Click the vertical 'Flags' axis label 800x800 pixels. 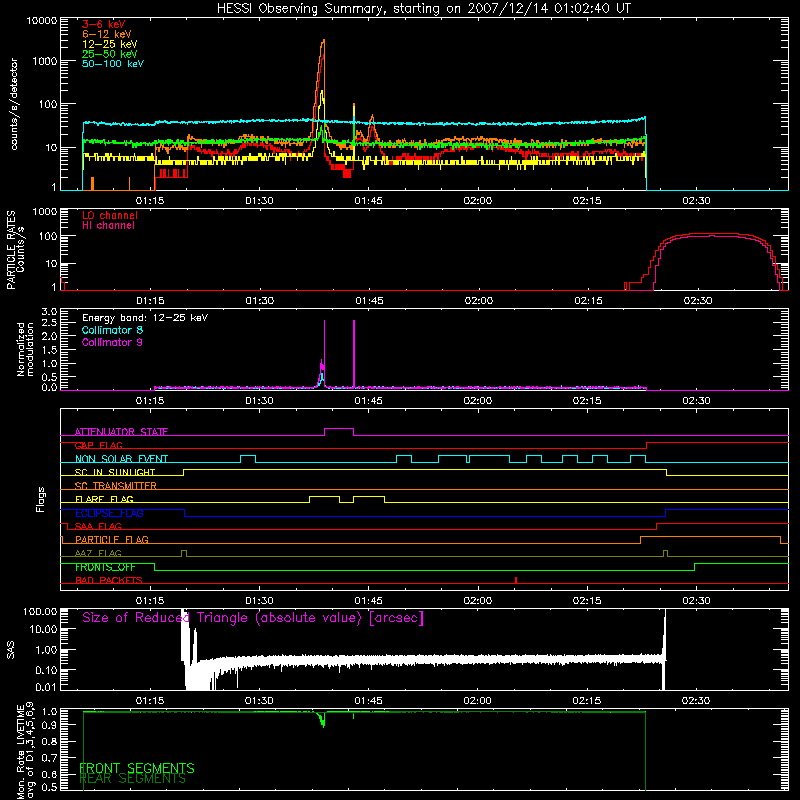tap(41, 499)
